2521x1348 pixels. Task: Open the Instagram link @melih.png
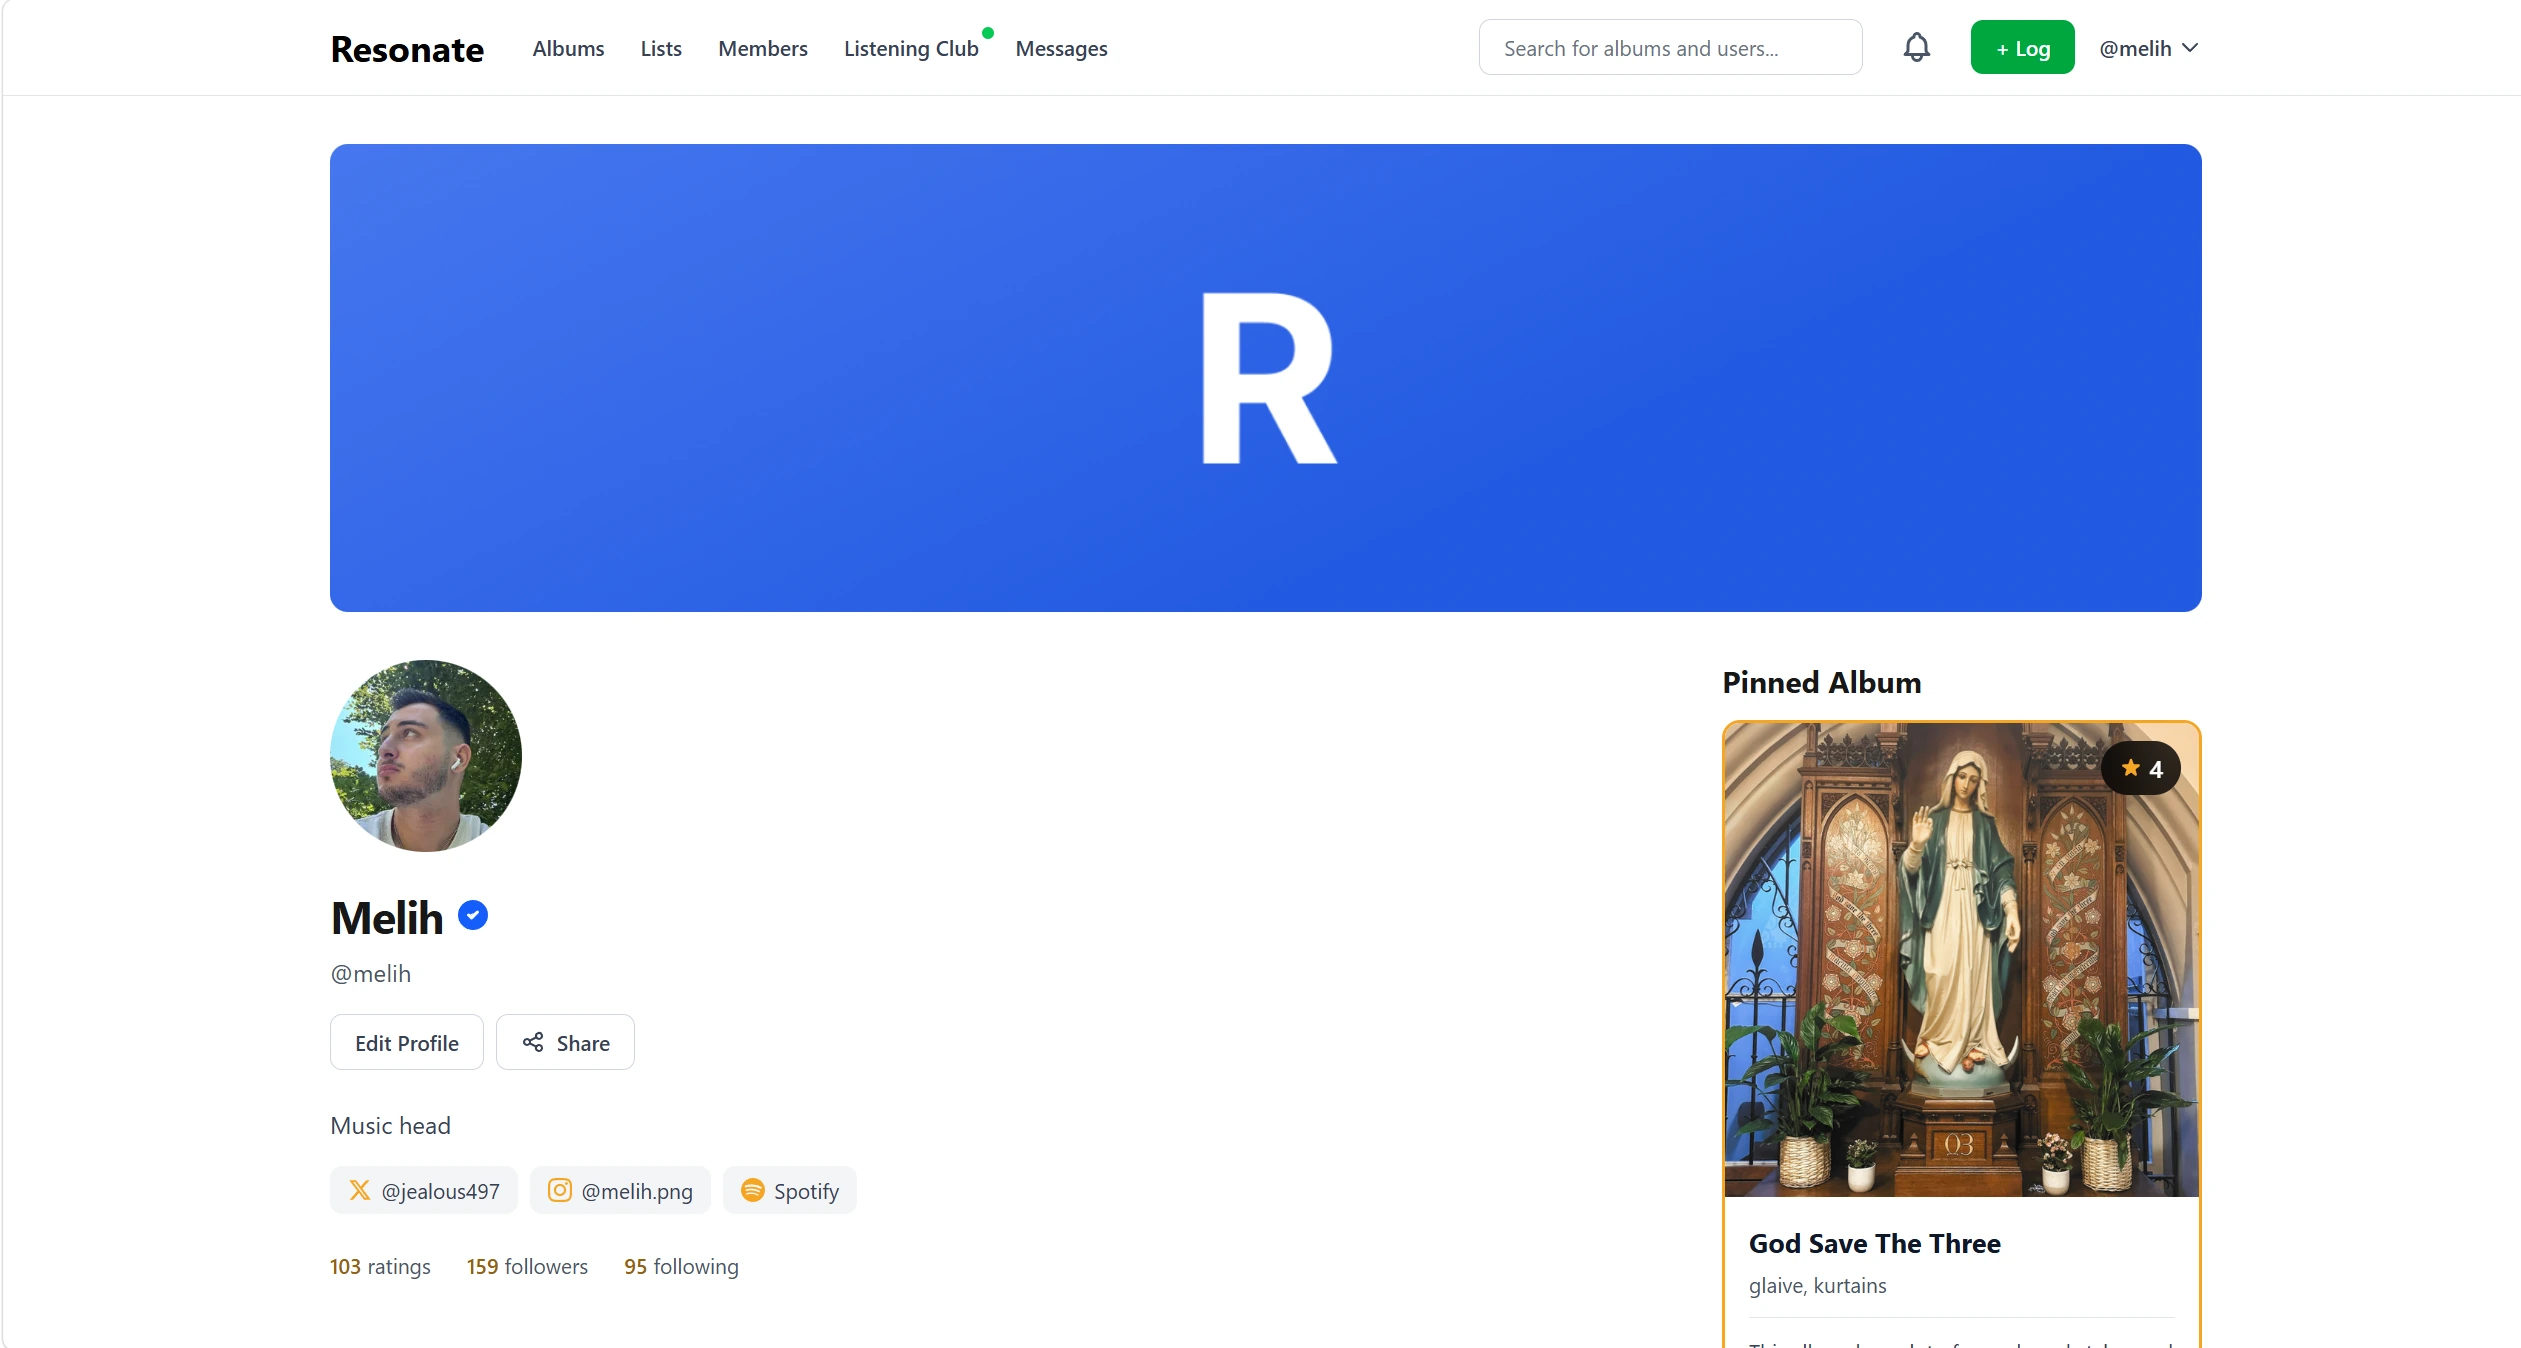click(620, 1190)
